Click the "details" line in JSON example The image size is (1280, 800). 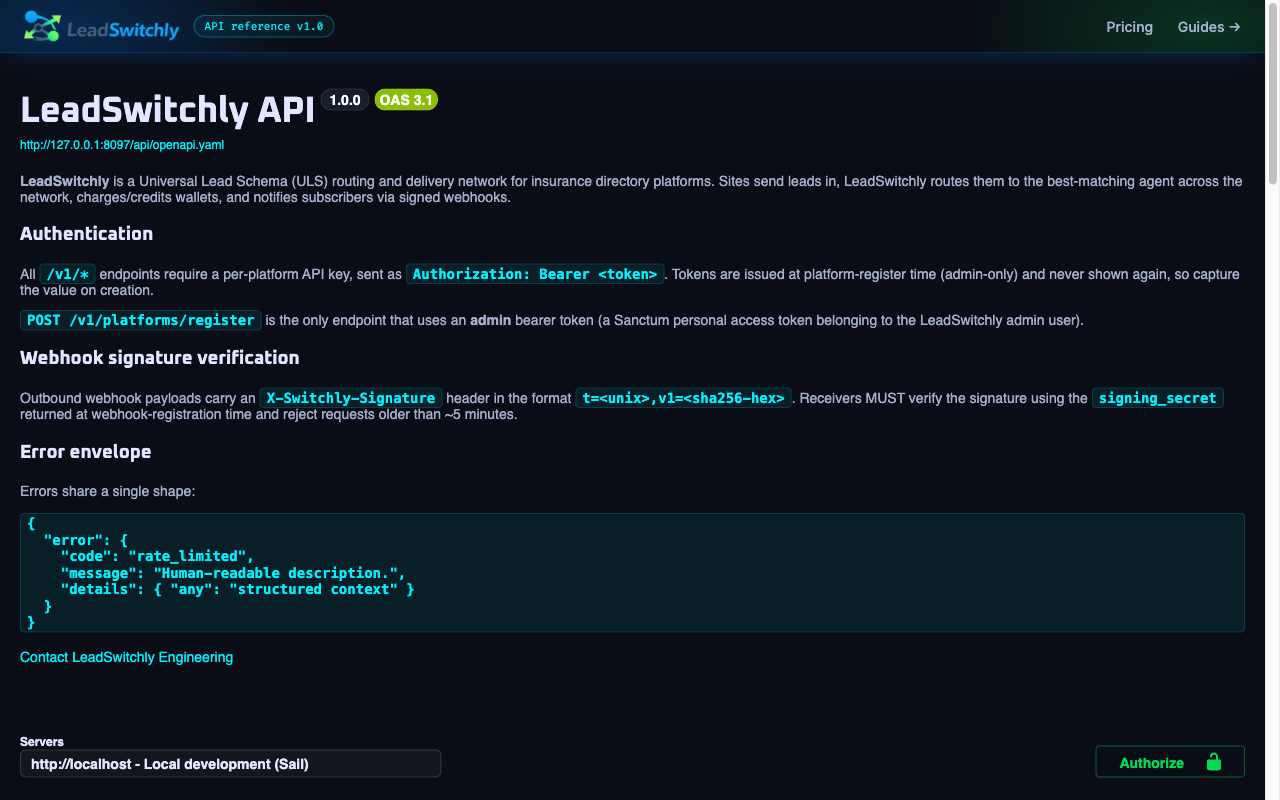237,590
